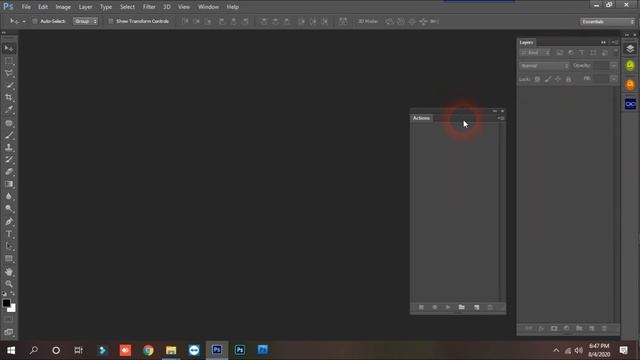Open the Actions panel flyout menu
This screenshot has height=360, width=640.
point(501,118)
